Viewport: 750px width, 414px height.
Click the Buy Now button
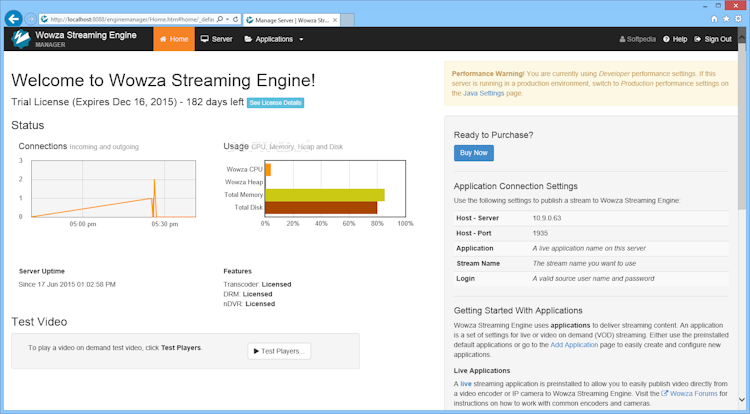point(474,153)
